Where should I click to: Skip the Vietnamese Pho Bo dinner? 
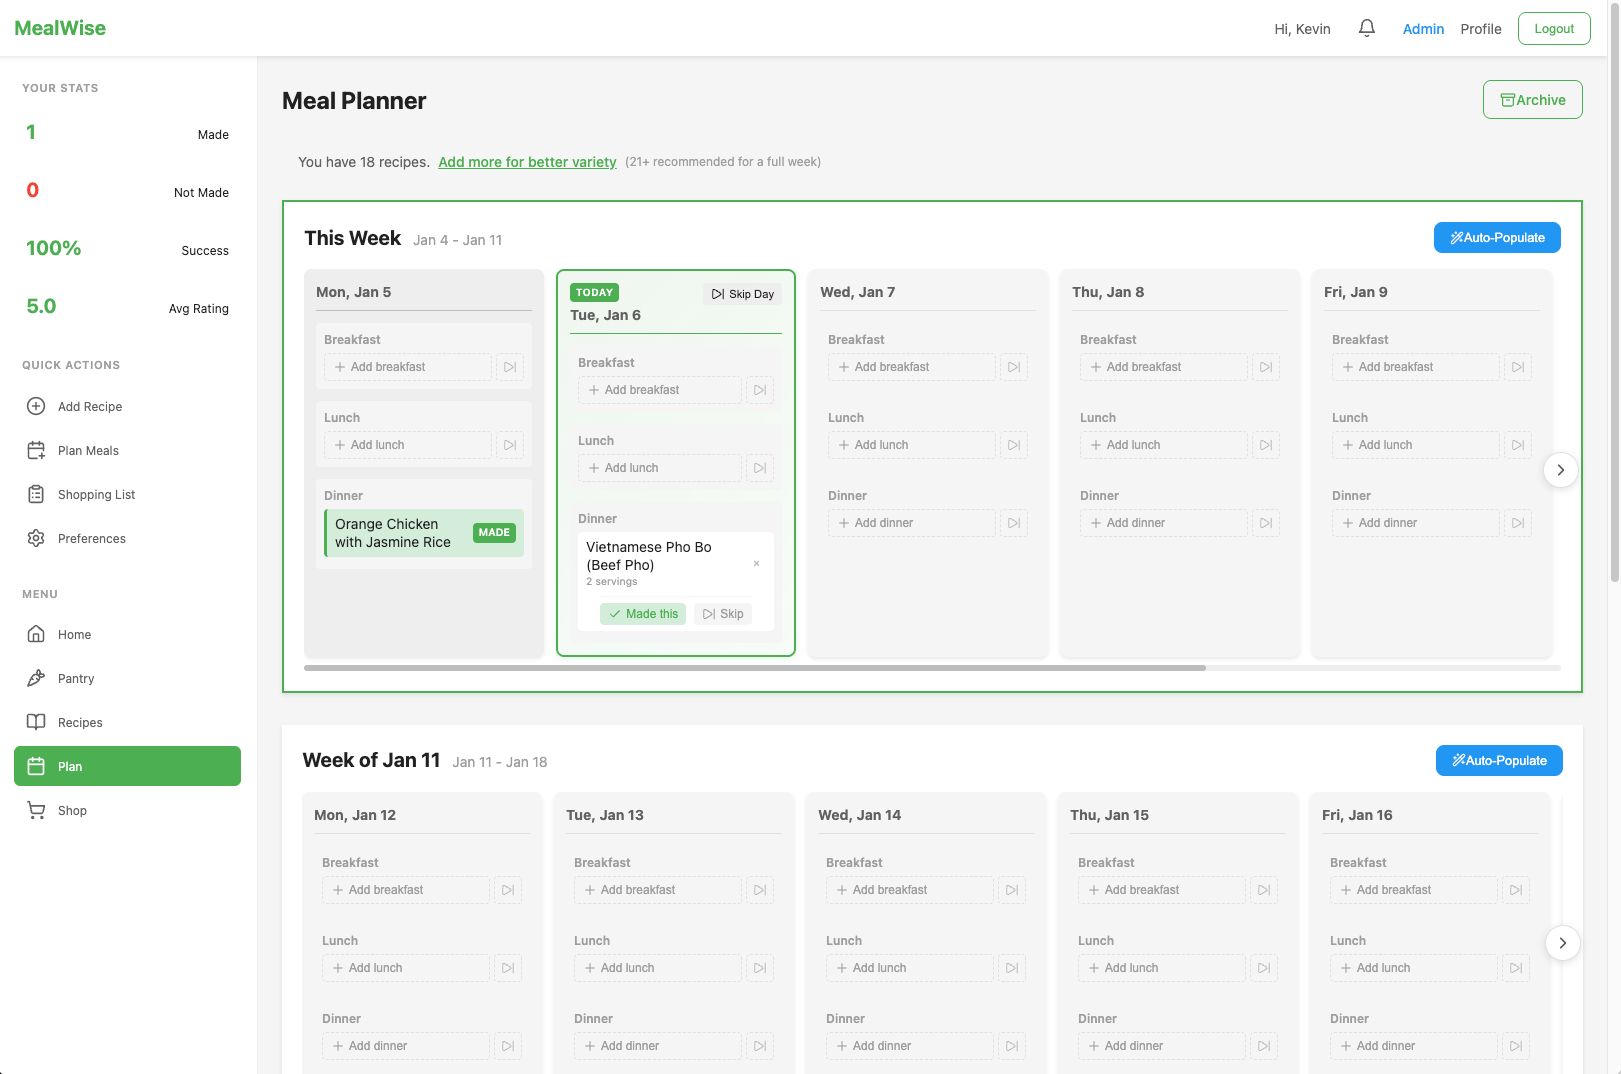(x=723, y=614)
